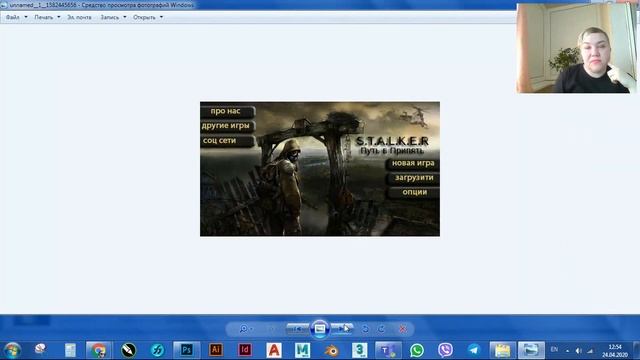The width and height of the screenshot is (640, 360).
Task: Expand the Файл dropdown arrow
Action: (26, 17)
